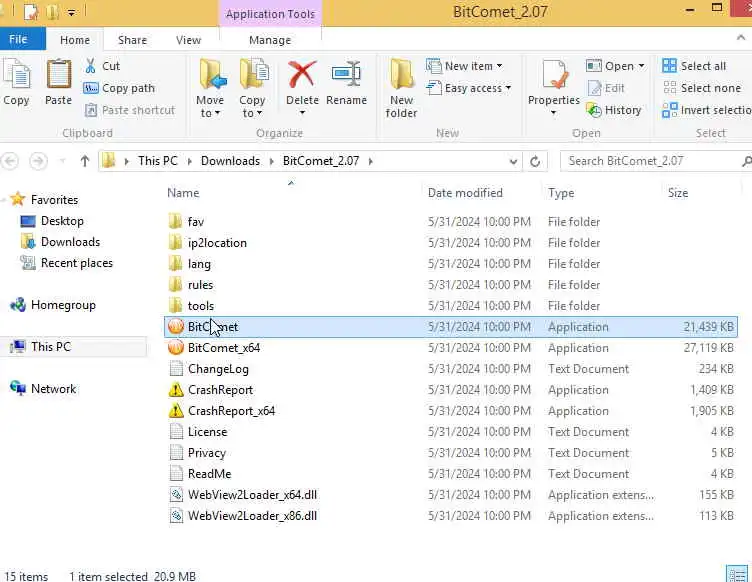Delete the selected file with red X
Image resolution: width=752 pixels, height=582 pixels.
[x=302, y=87]
